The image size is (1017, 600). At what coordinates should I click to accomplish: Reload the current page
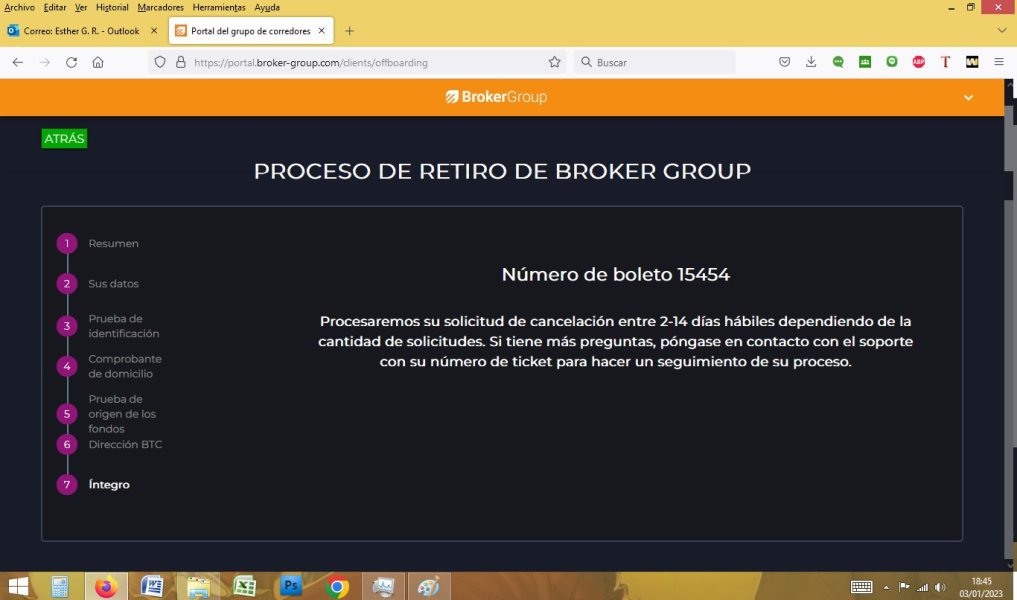(x=71, y=62)
